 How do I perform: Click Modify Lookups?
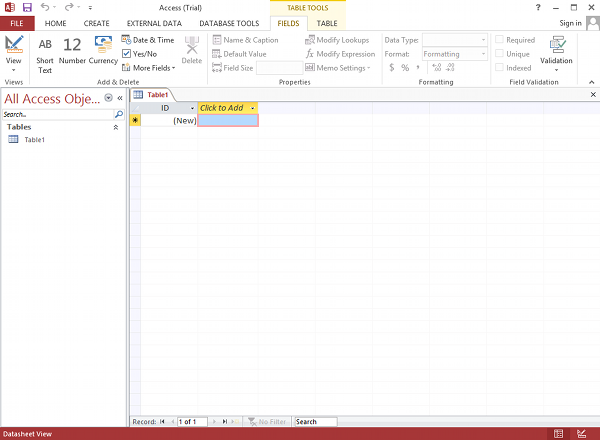click(338, 40)
